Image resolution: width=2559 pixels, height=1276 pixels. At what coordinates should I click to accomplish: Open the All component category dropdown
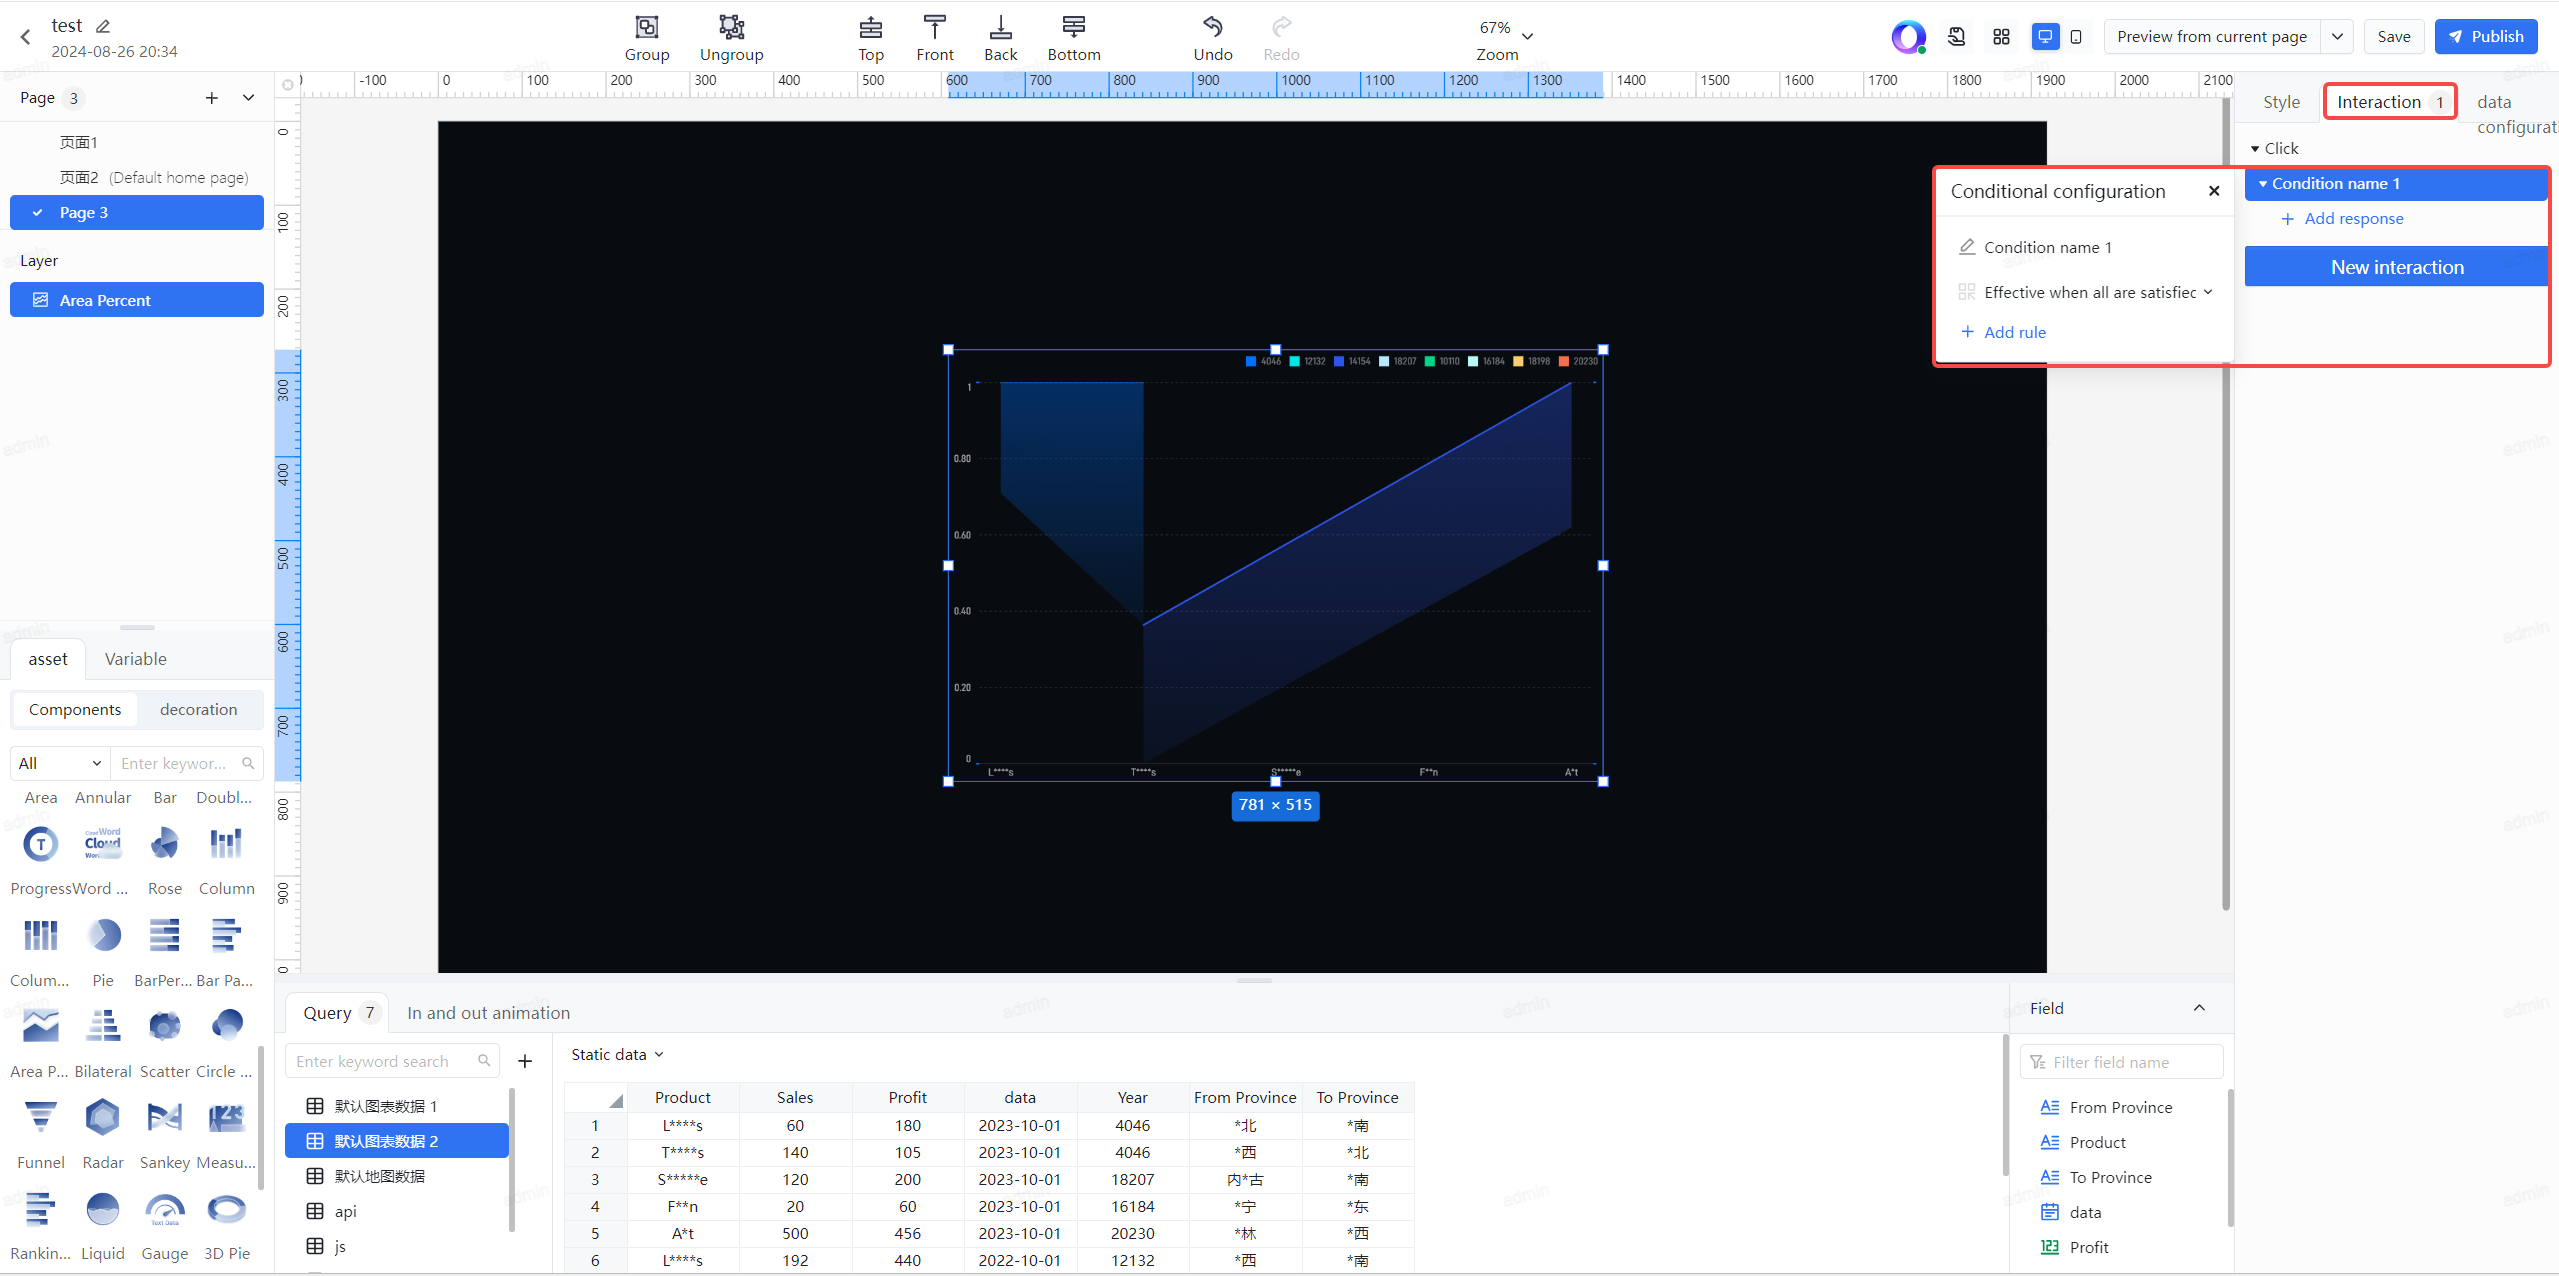coord(59,763)
